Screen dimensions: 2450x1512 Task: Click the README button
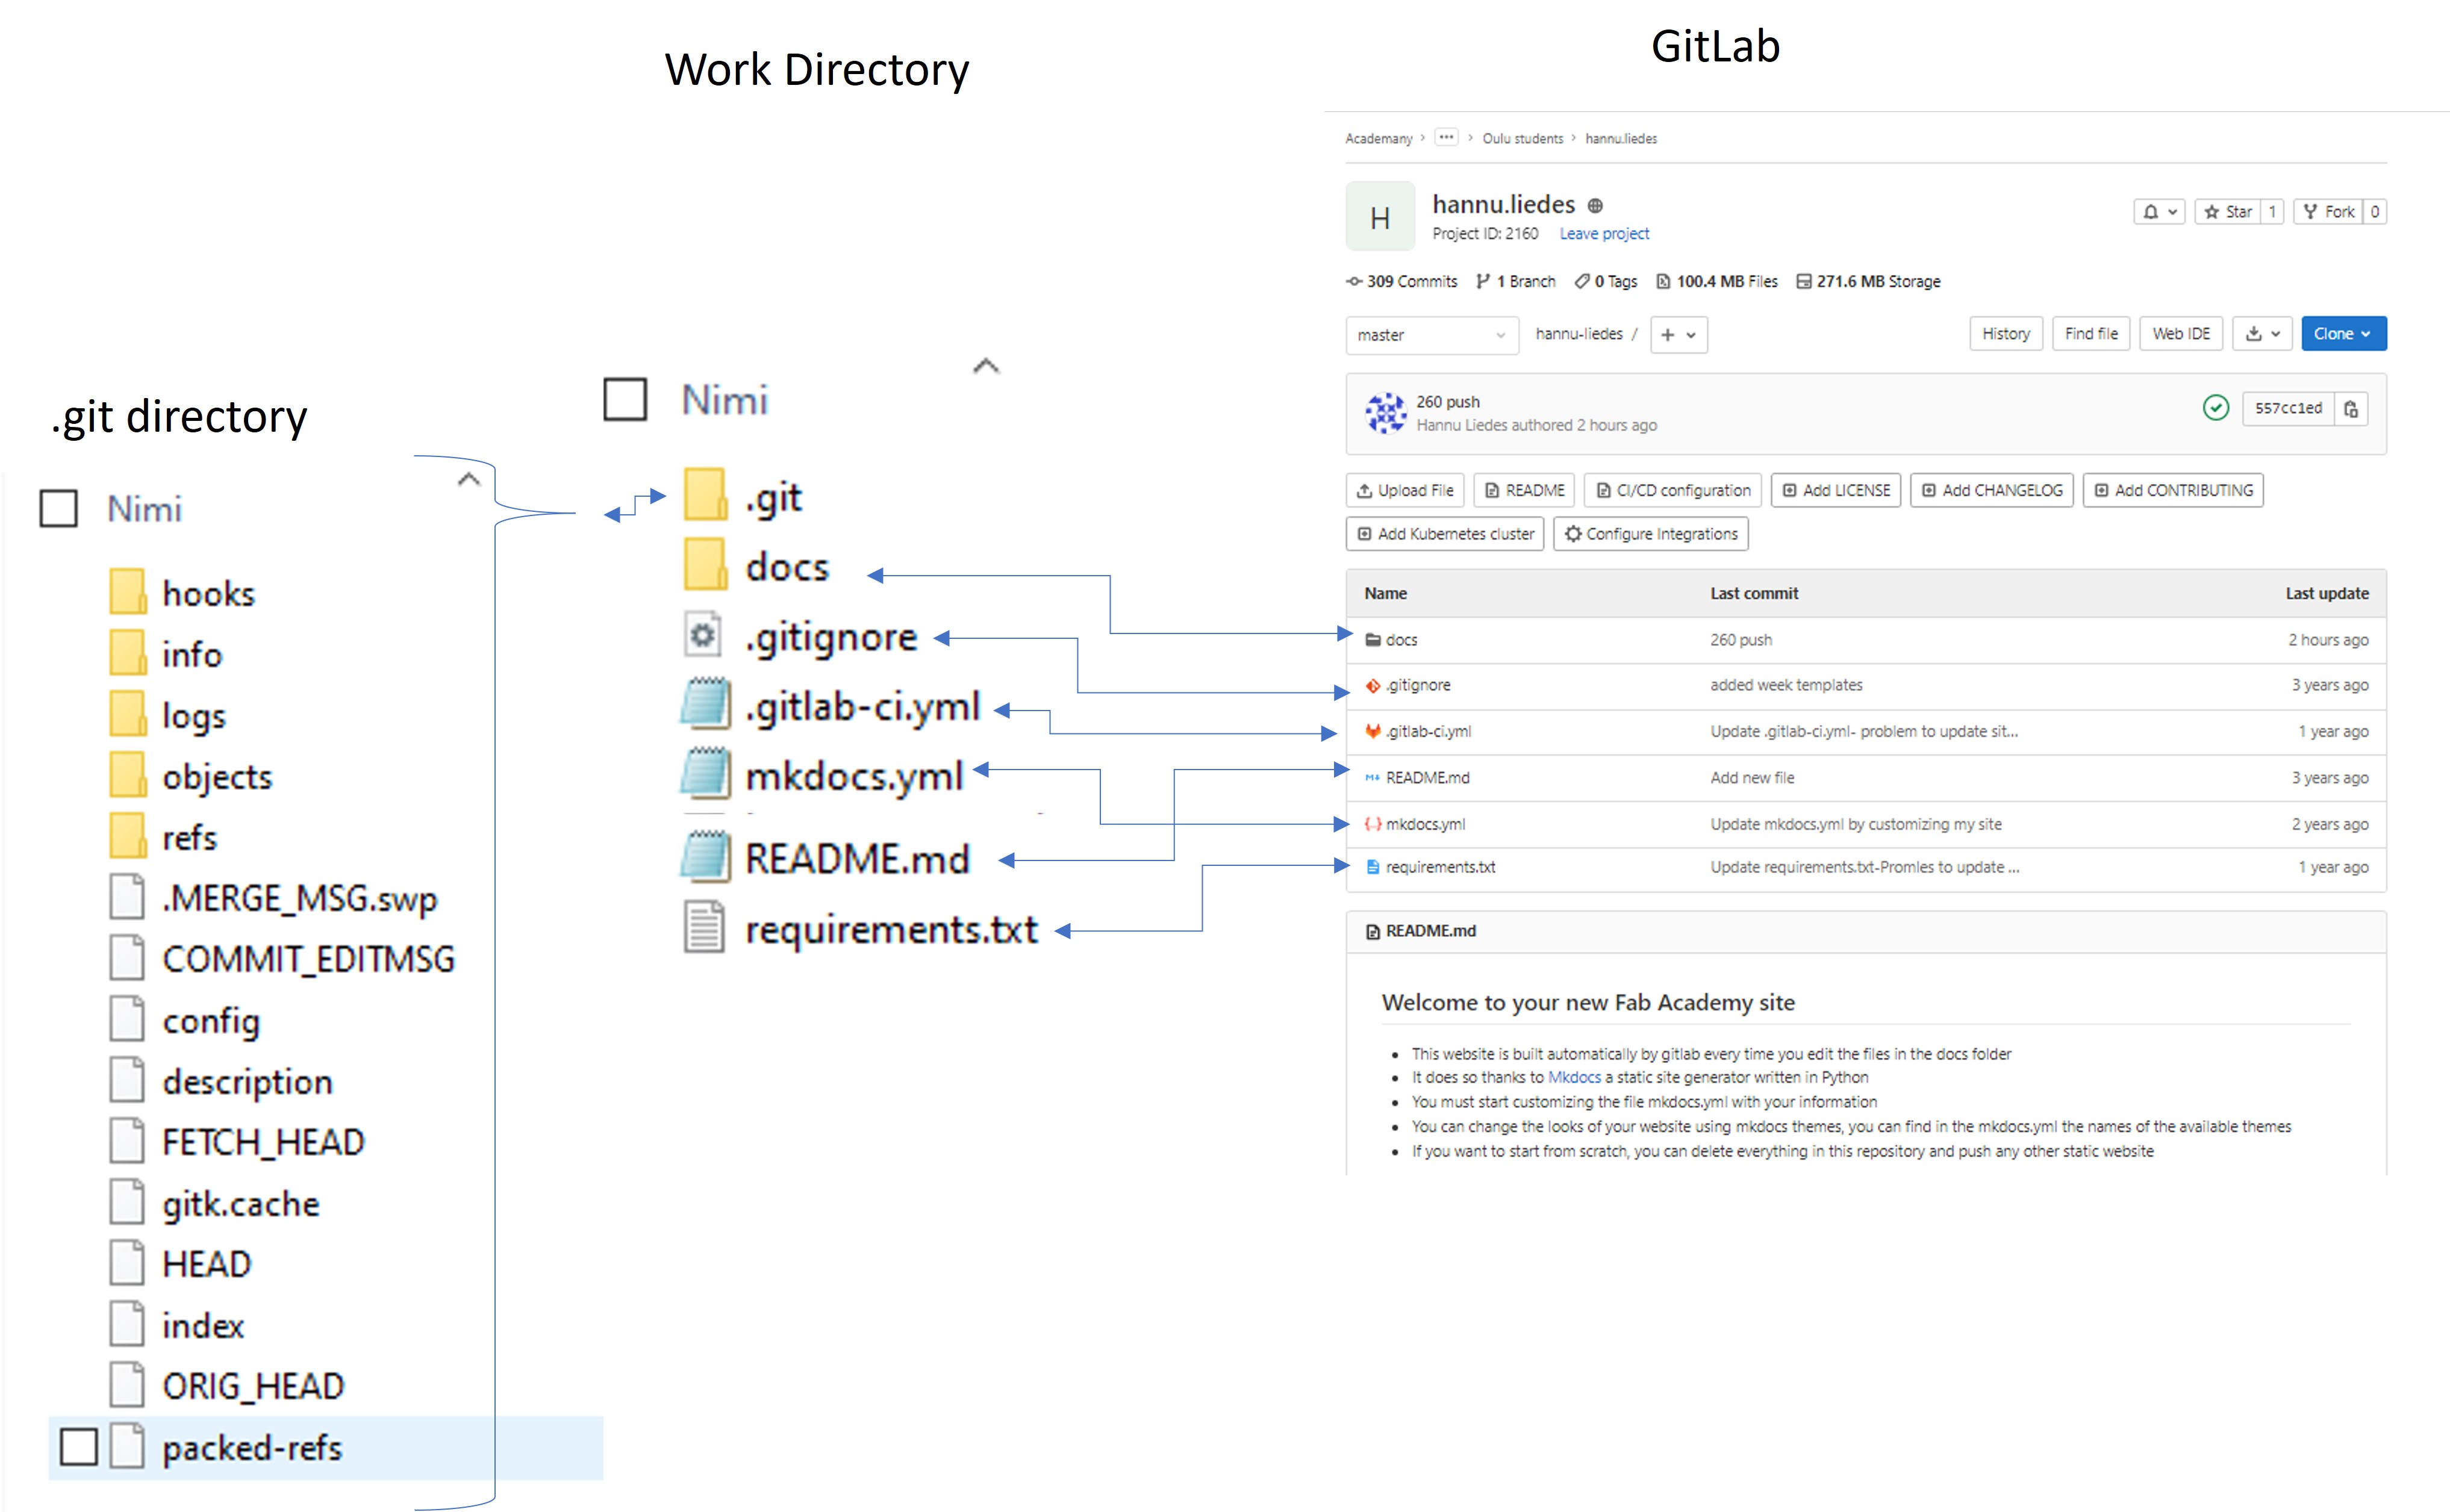pos(1524,490)
